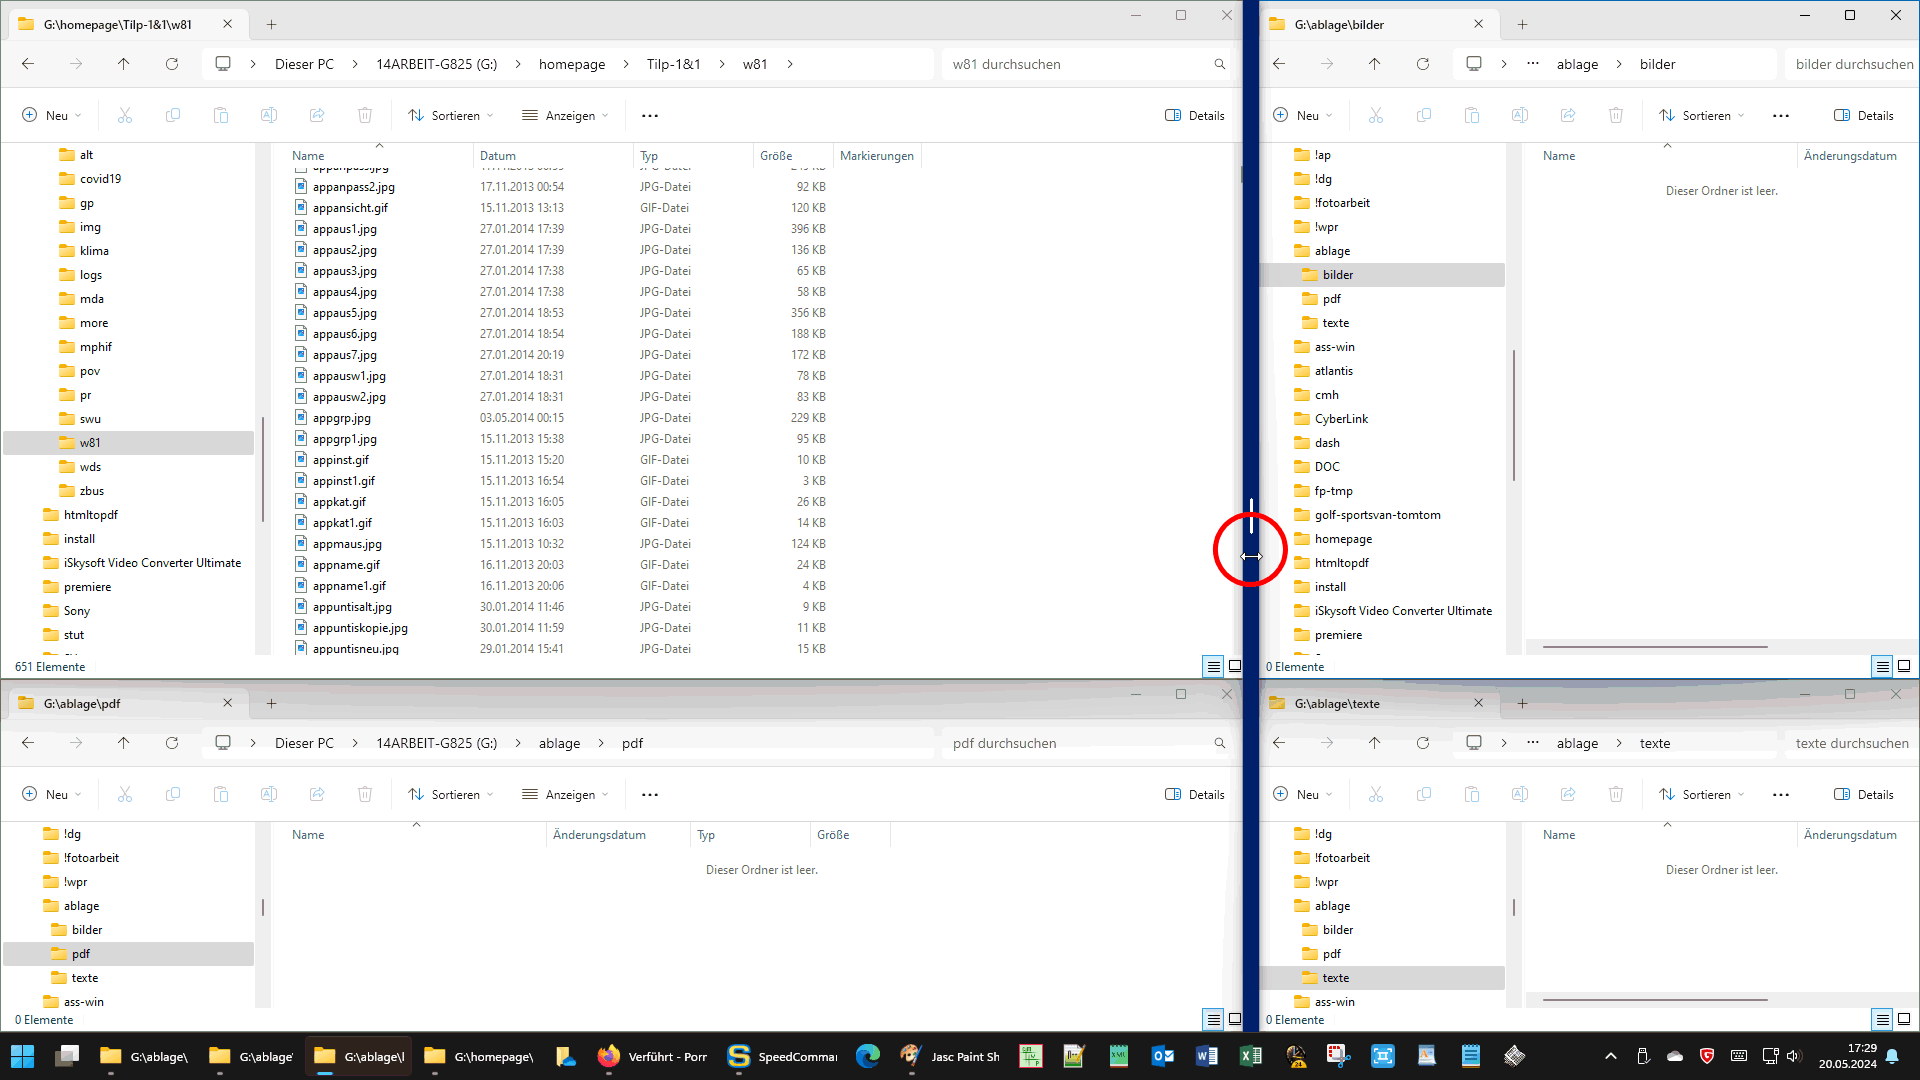1920x1080 pixels.
Task: Click the cut scissors icon in bilder window
Action: 1376,116
